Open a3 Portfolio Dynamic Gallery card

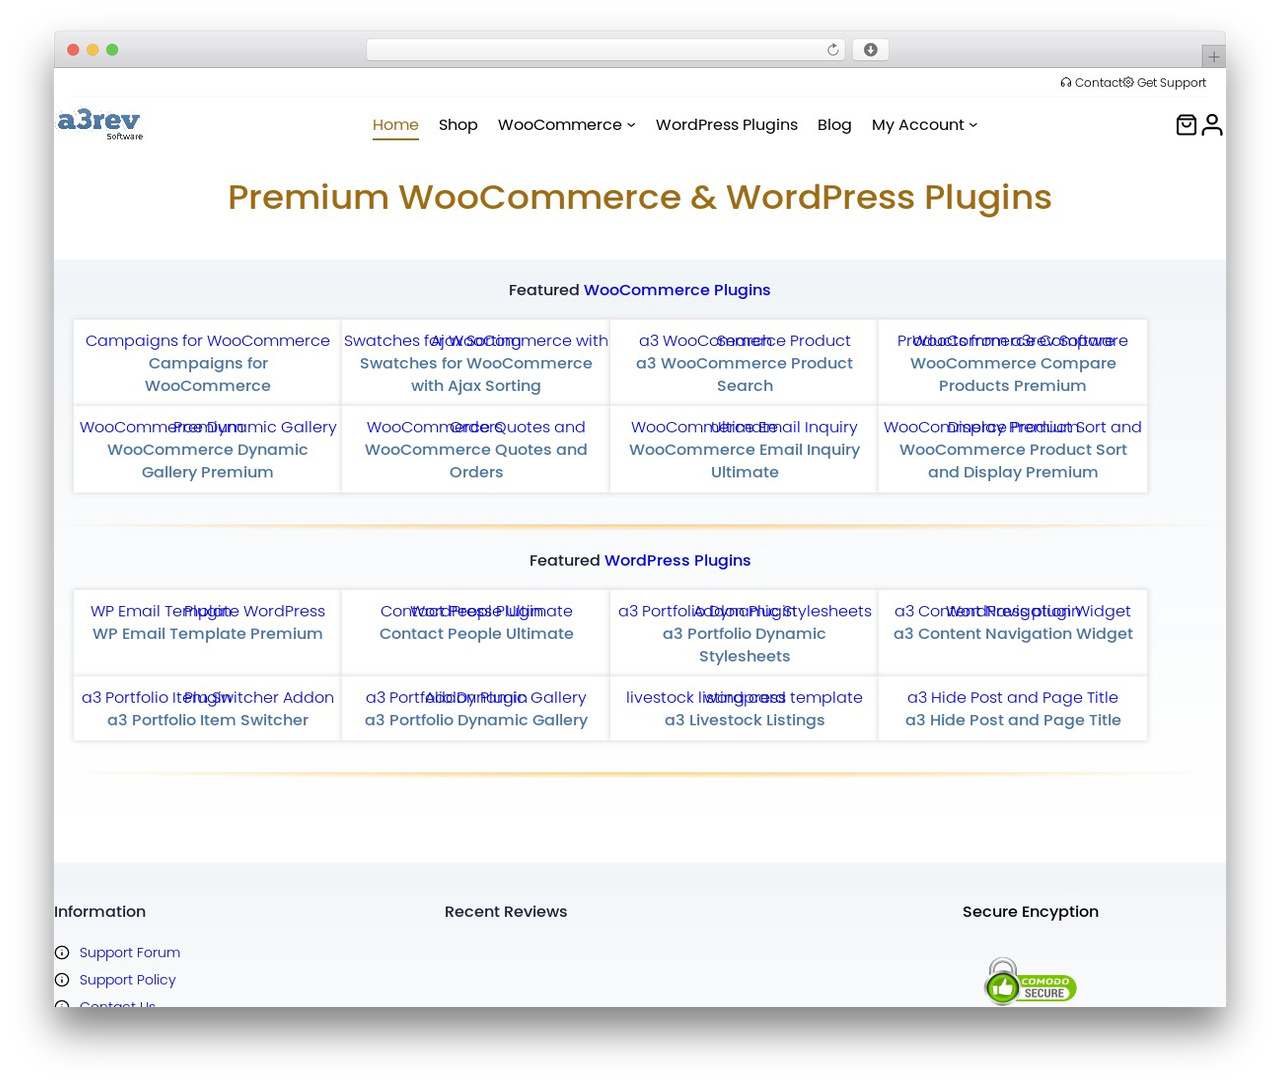476,709
